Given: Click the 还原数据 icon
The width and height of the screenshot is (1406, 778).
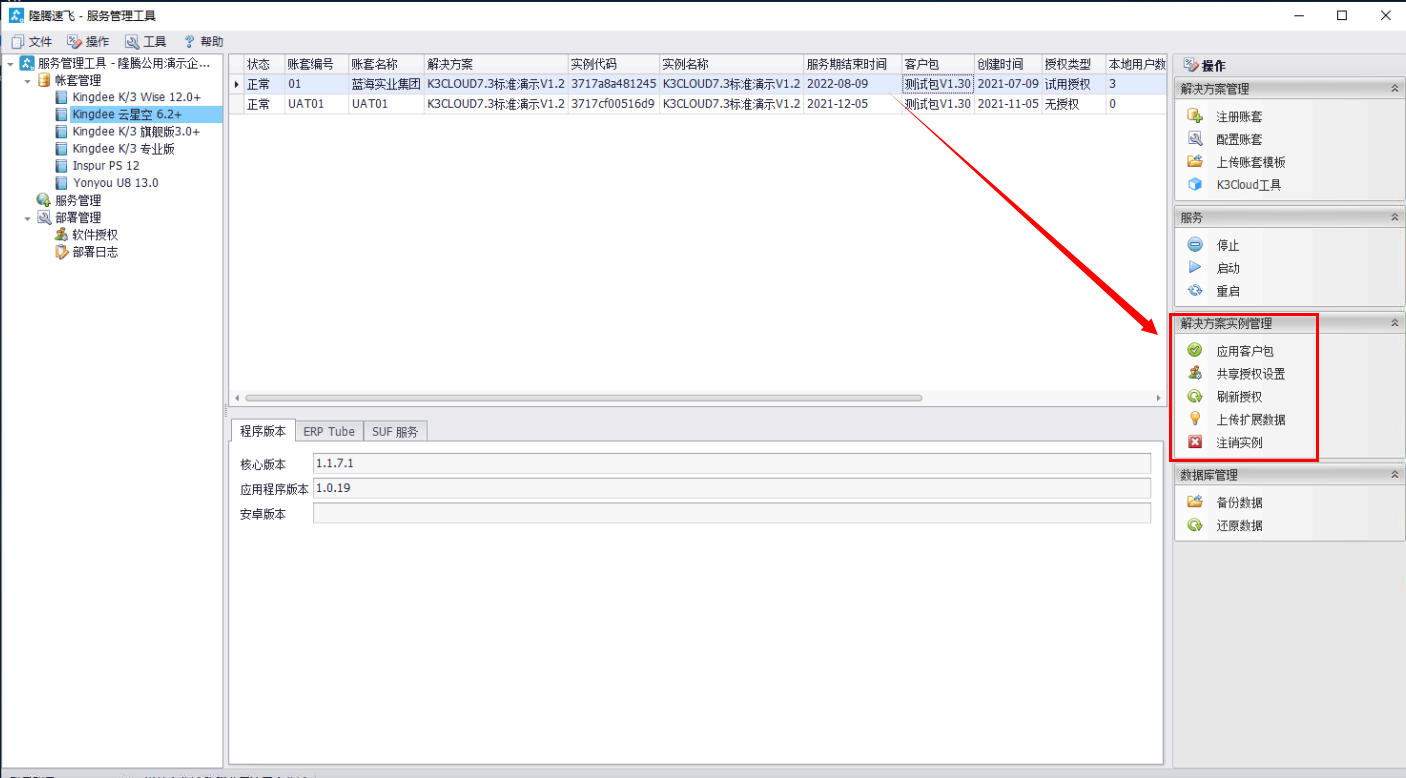Looking at the screenshot, I should pos(1194,525).
